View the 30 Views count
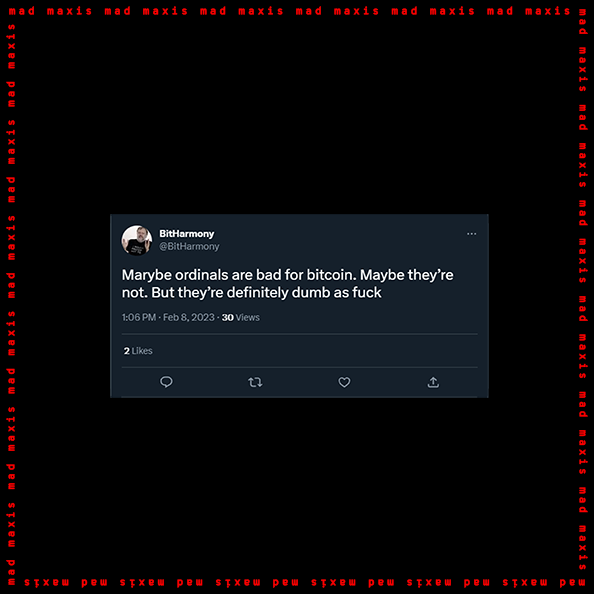Image resolution: width=594 pixels, height=594 pixels. (241, 317)
